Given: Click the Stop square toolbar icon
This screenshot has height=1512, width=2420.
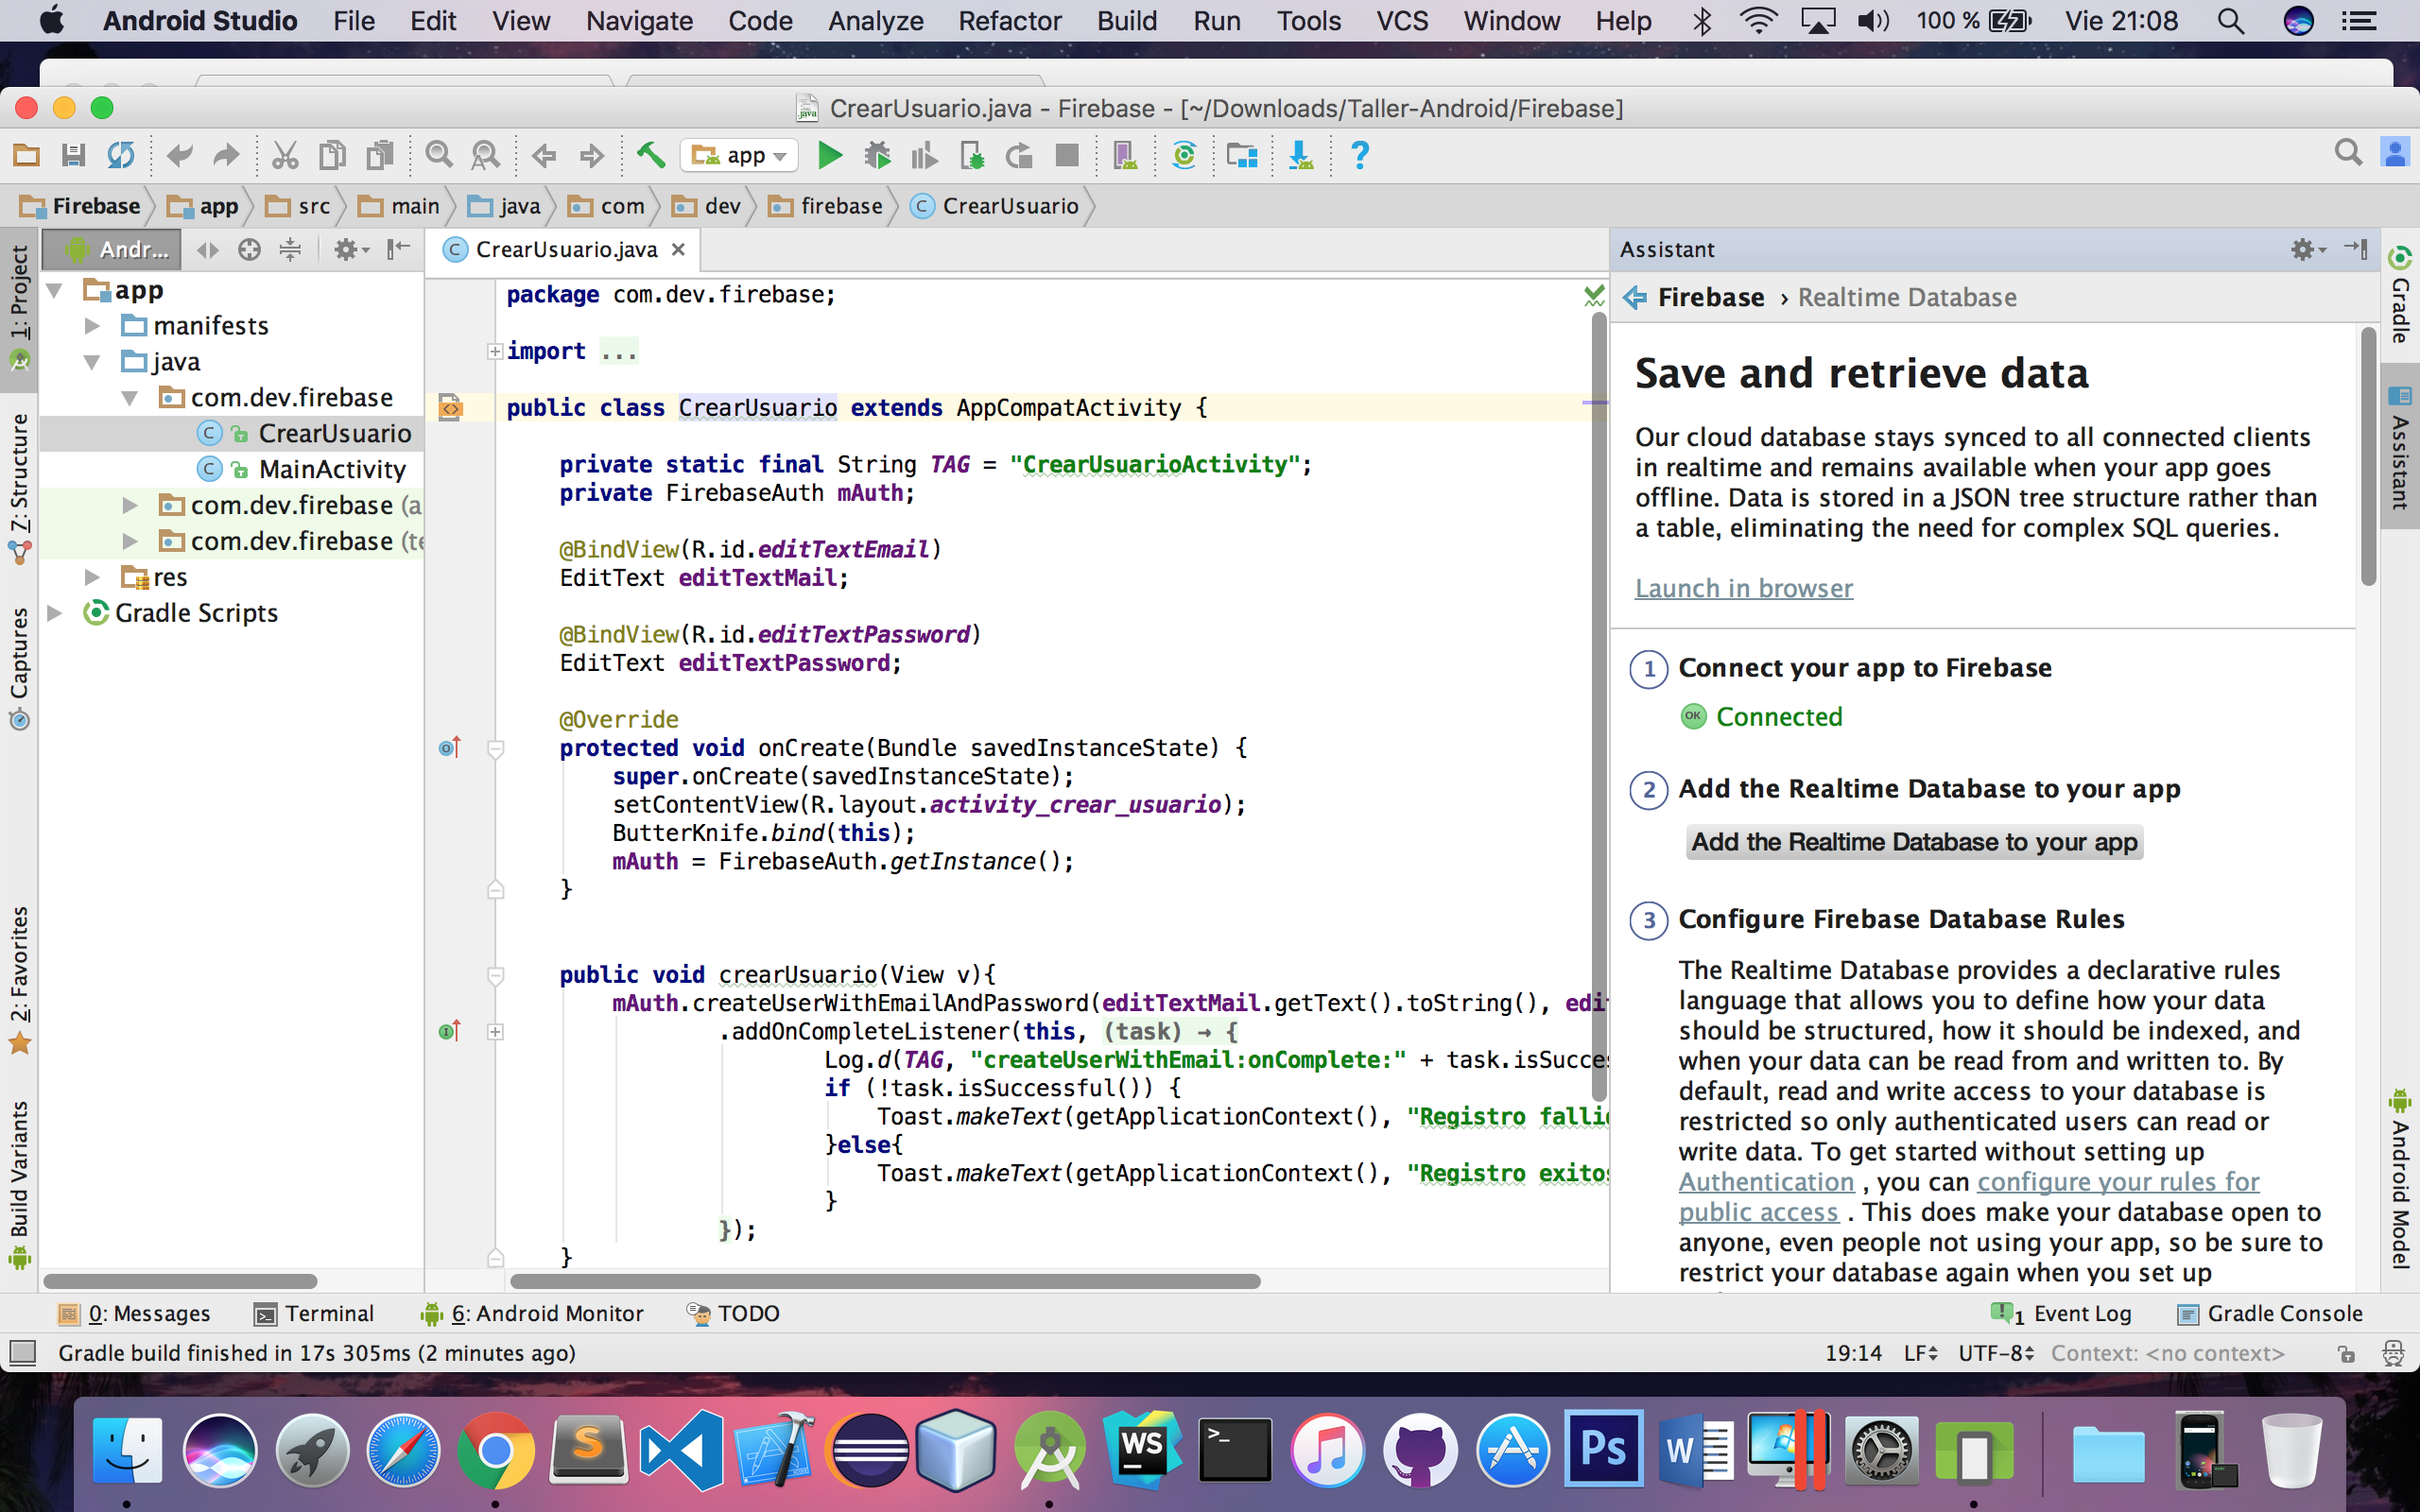Looking at the screenshot, I should (1067, 156).
